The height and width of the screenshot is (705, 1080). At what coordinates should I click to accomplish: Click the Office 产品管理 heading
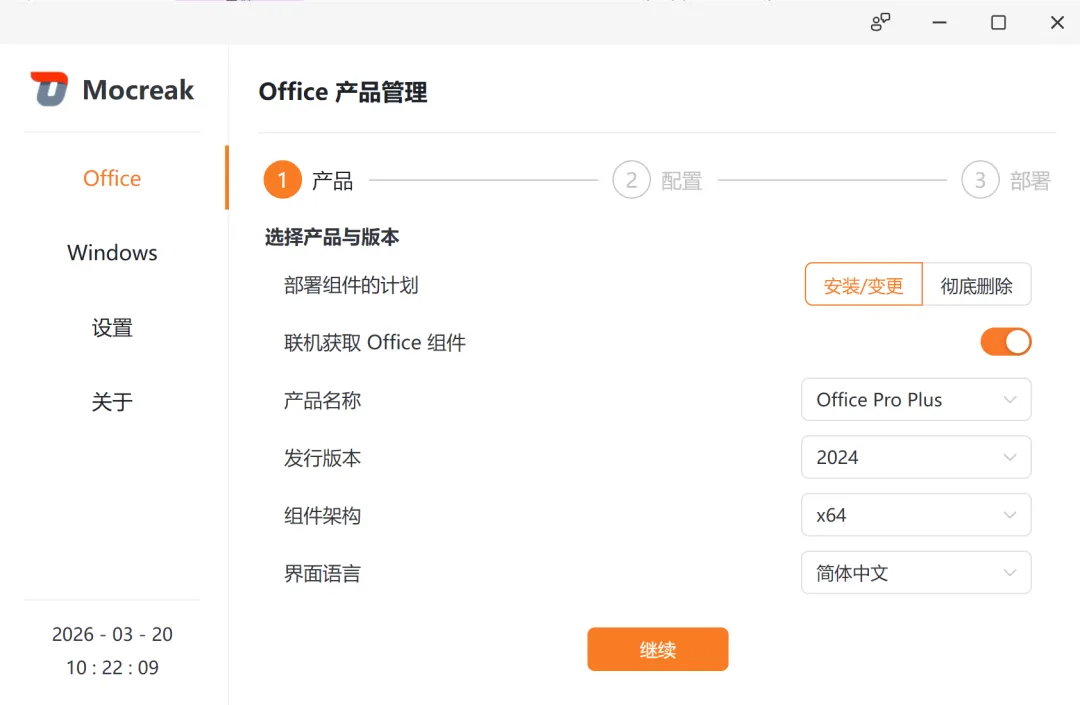(x=343, y=92)
